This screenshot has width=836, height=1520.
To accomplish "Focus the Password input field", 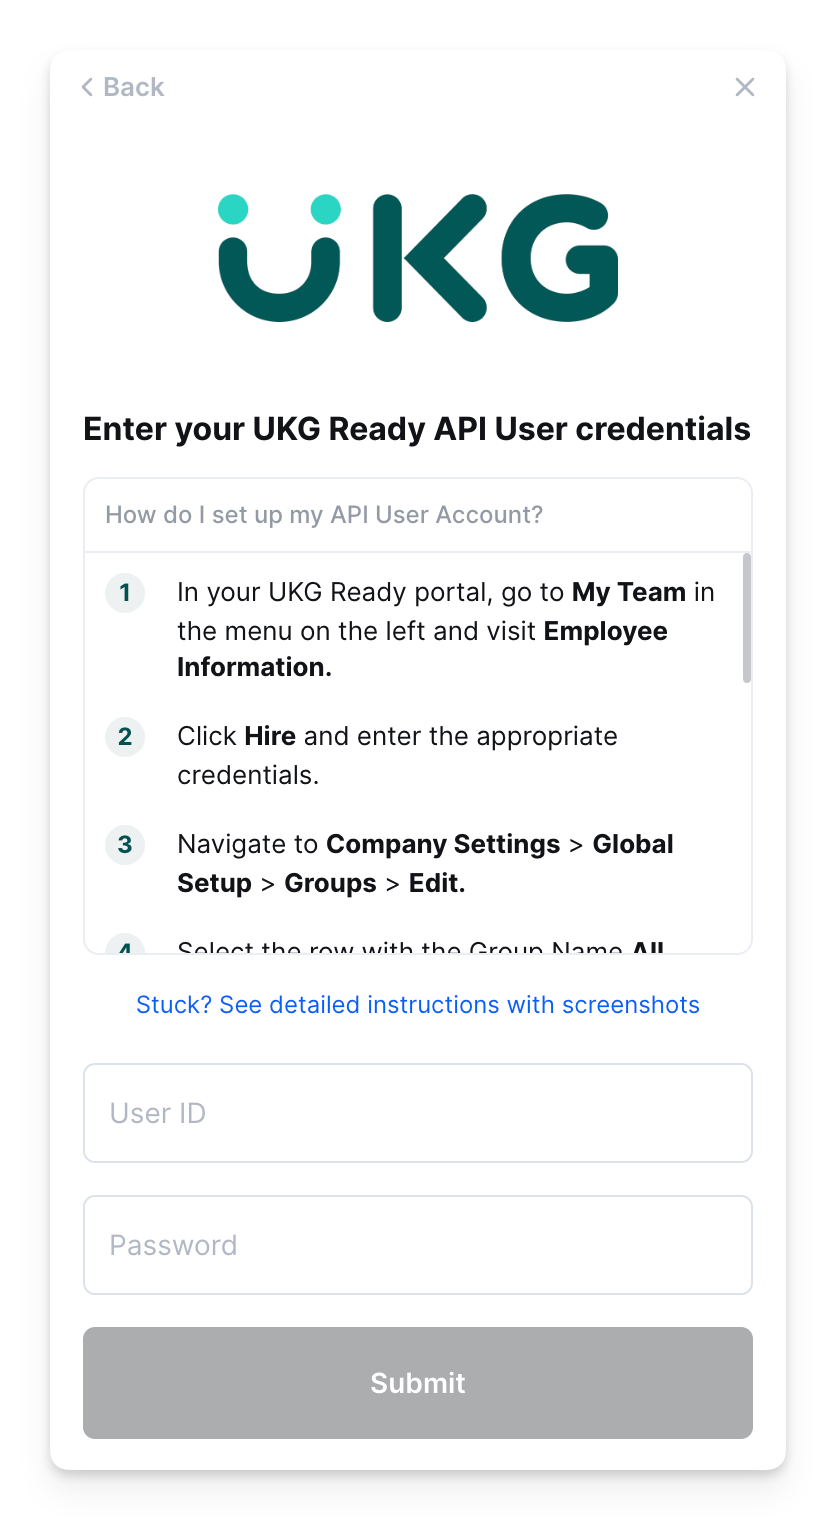I will point(418,1245).
